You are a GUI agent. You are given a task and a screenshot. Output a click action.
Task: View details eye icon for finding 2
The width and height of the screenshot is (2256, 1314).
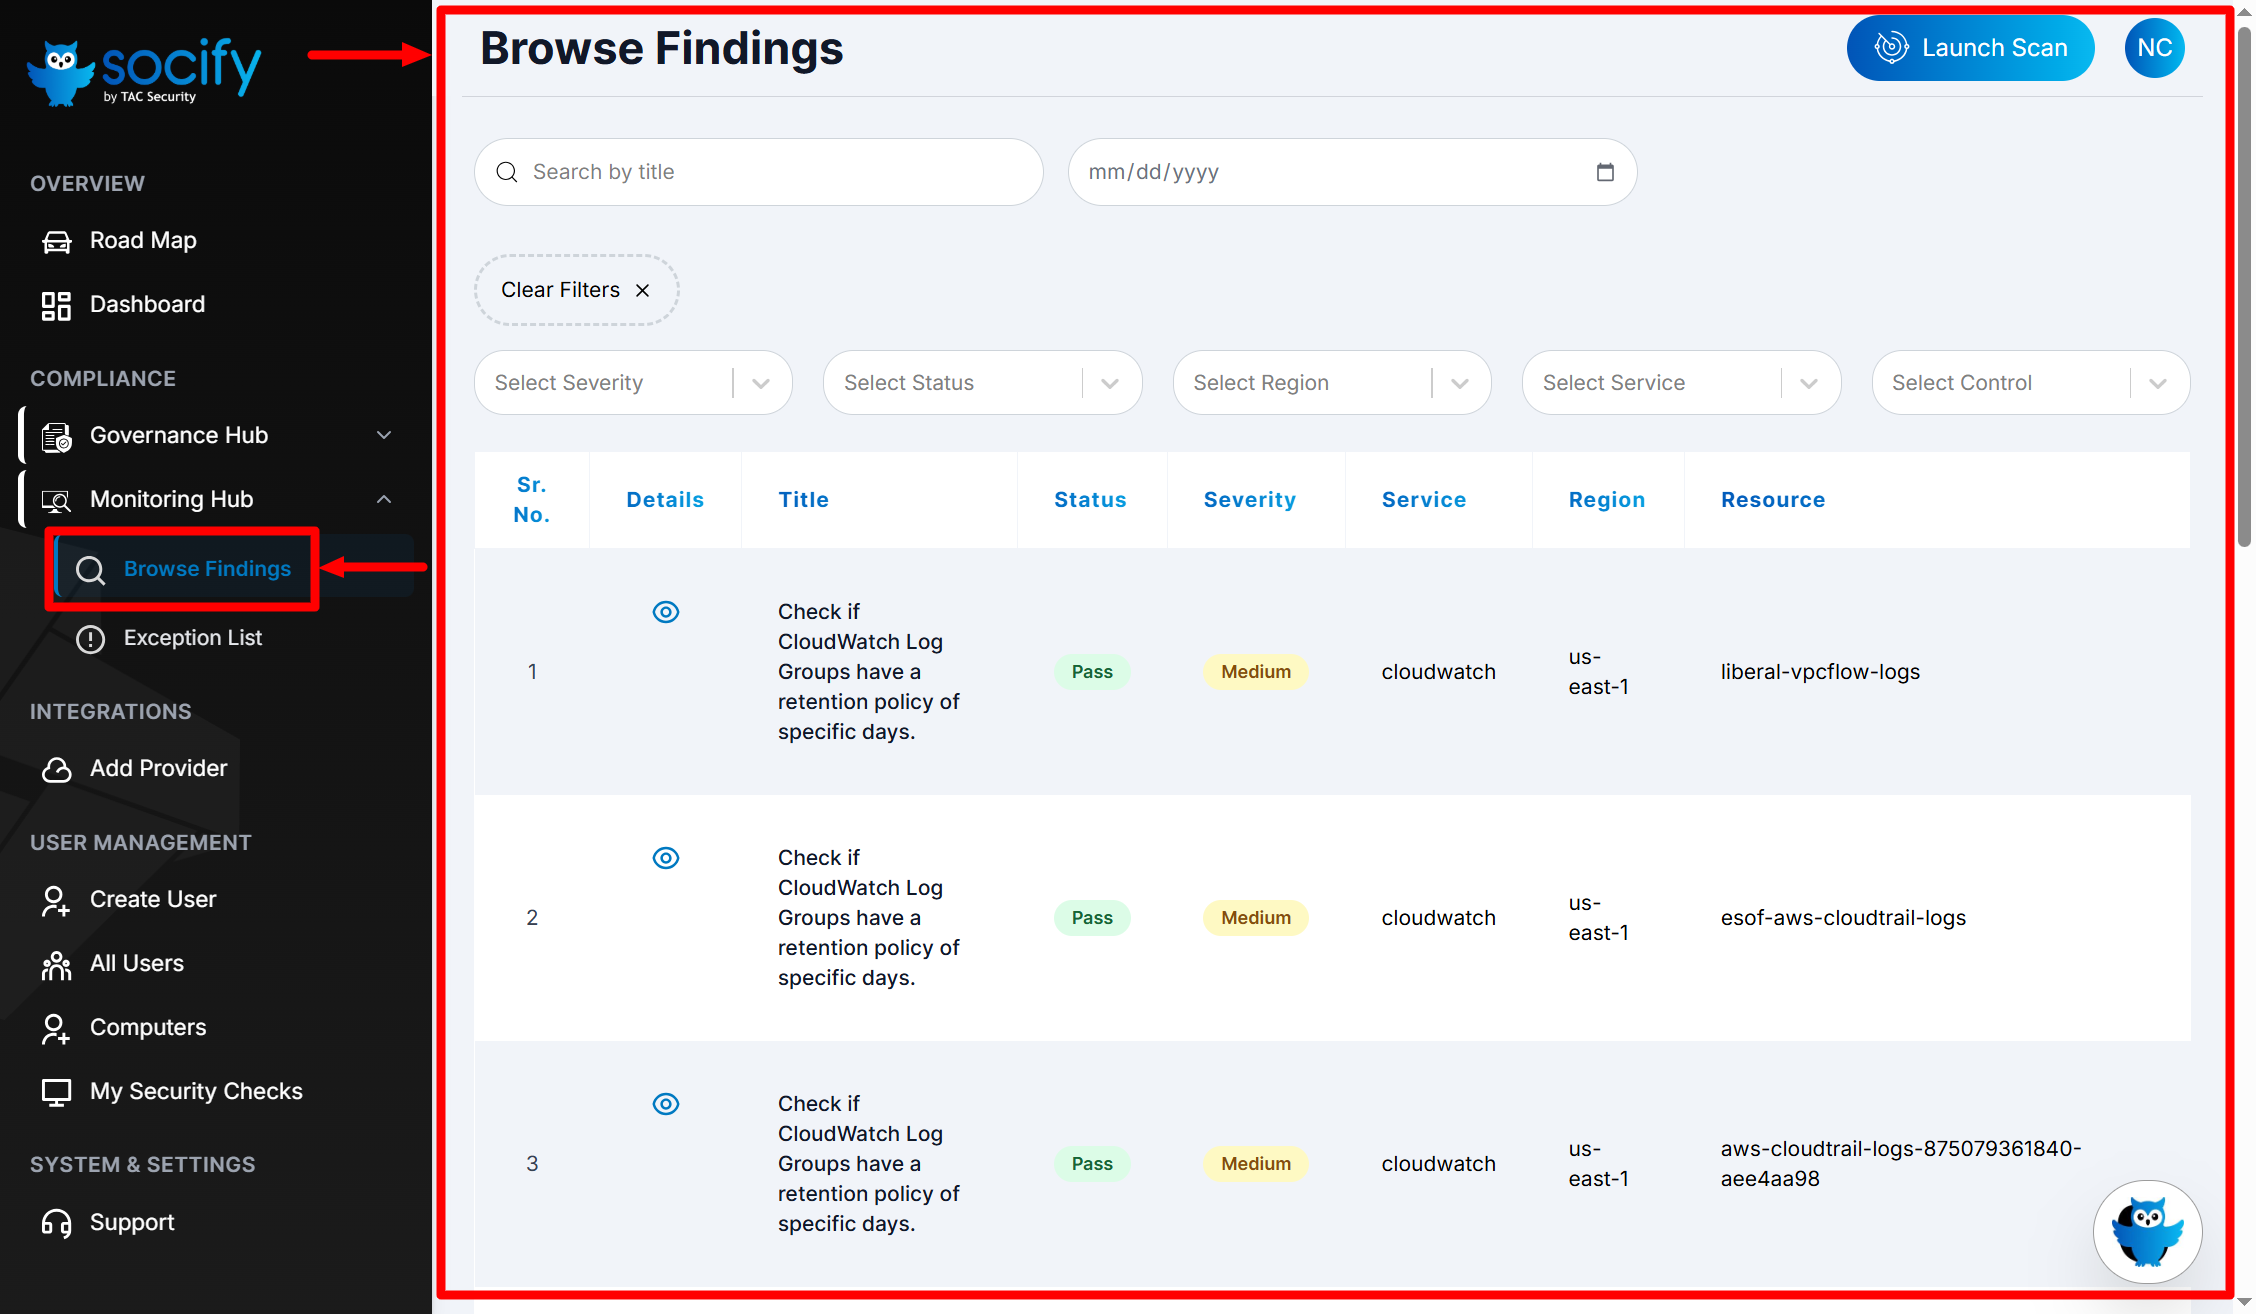665,858
